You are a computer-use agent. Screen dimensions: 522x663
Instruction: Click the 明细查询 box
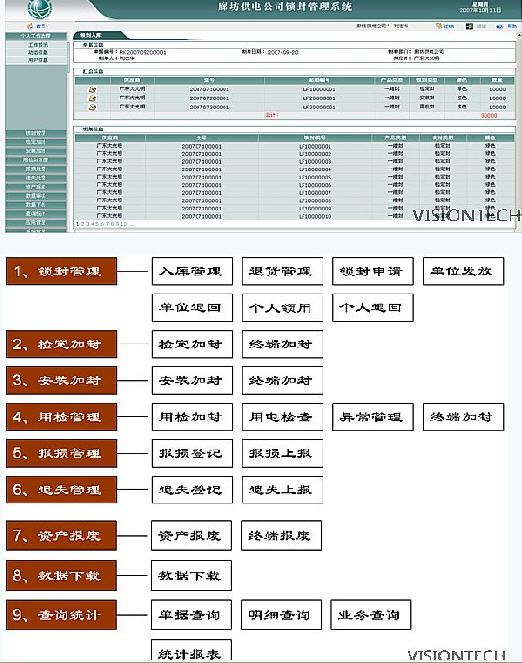click(281, 615)
